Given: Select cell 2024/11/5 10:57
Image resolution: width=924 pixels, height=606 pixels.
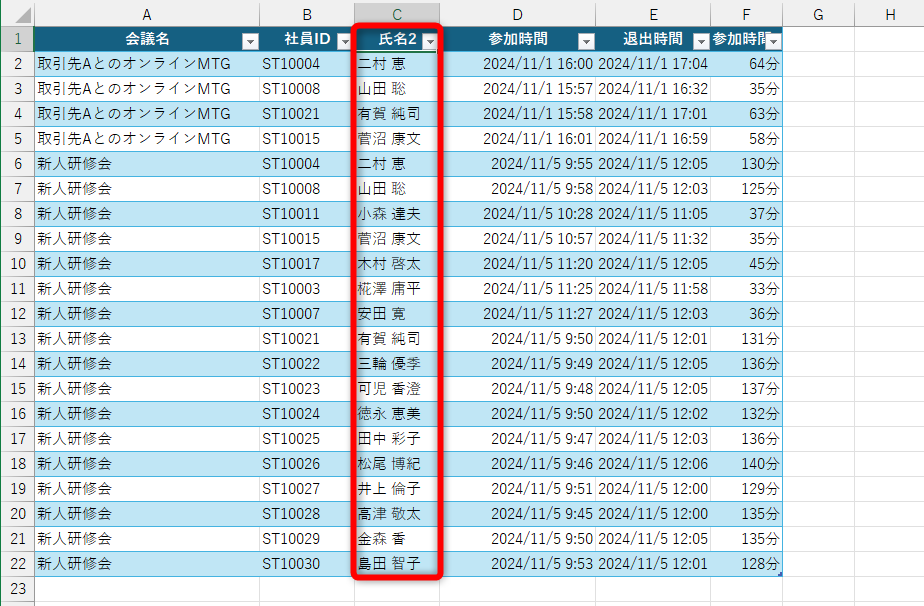Looking at the screenshot, I should [517, 239].
